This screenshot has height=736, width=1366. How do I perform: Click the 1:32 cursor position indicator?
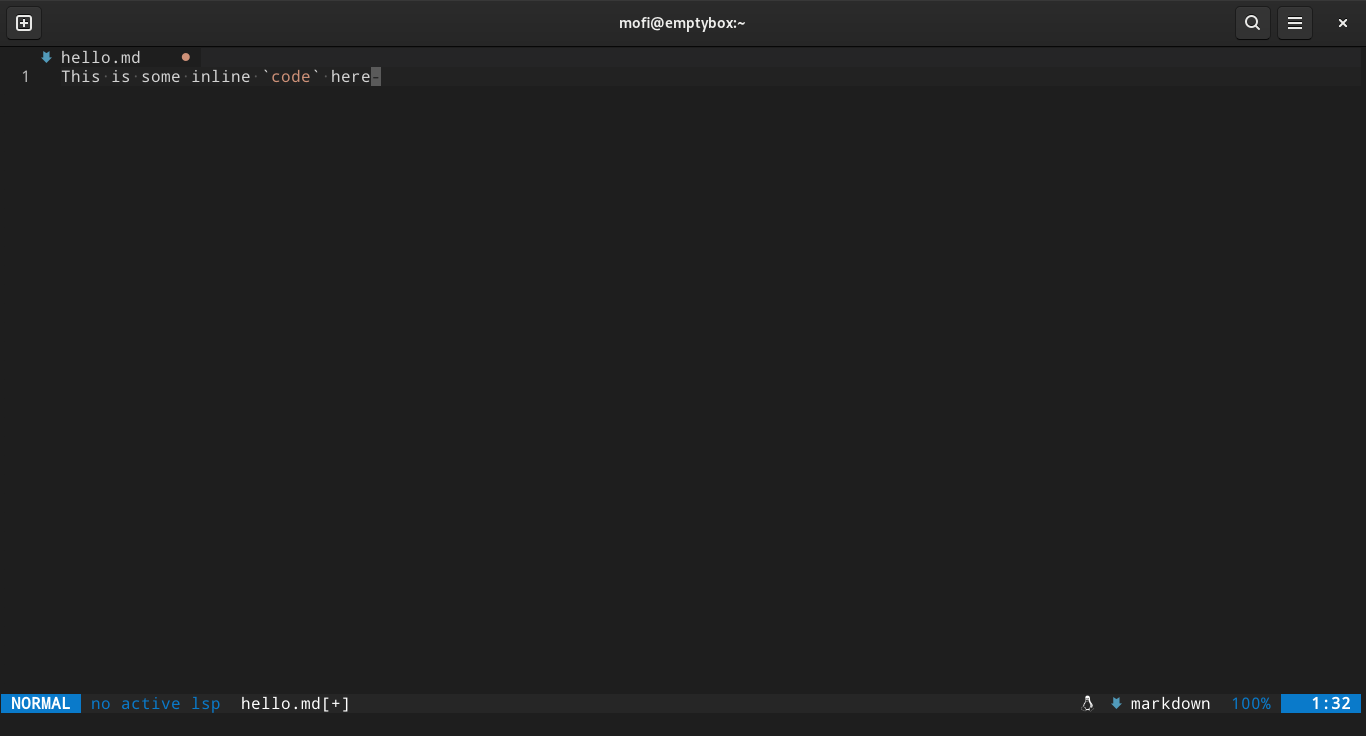click(1330, 703)
